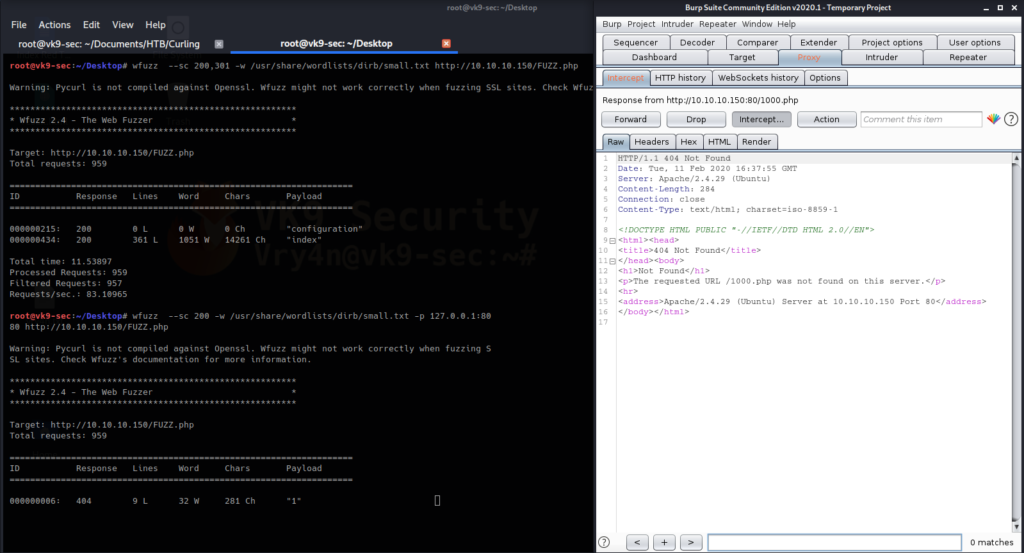Click the response scrollbar down arrow
Viewport: 1024px width, 553px height.
click(1016, 526)
